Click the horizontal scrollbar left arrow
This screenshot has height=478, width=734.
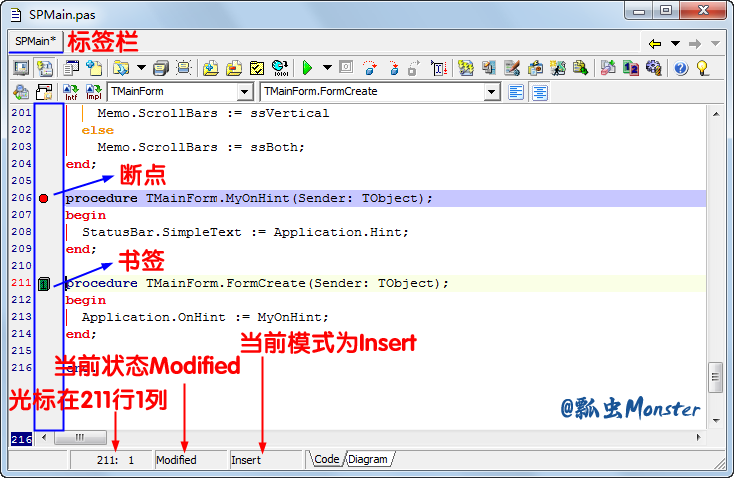(x=44, y=437)
